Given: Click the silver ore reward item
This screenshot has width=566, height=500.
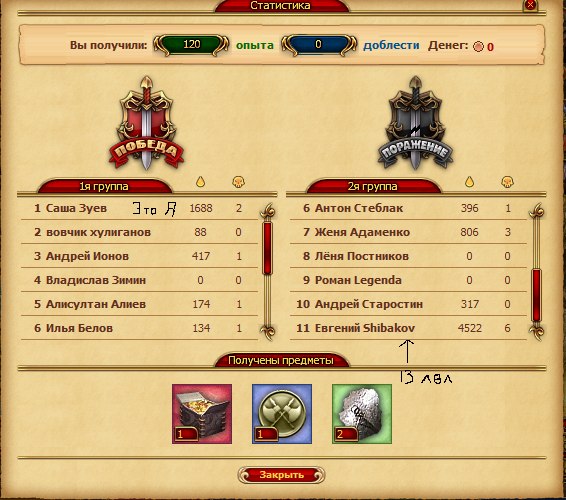Looking at the screenshot, I should coord(362,414).
